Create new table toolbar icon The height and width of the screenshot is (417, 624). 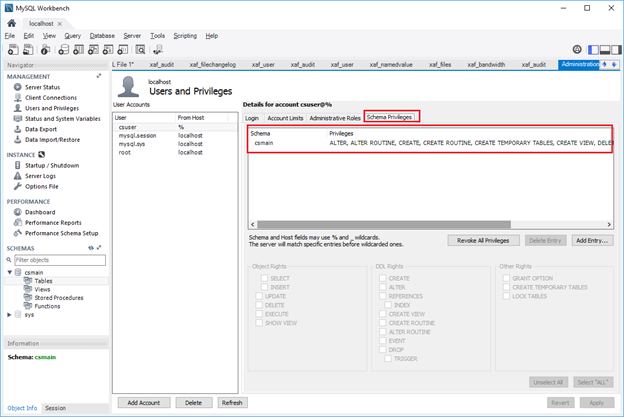tap(78, 50)
